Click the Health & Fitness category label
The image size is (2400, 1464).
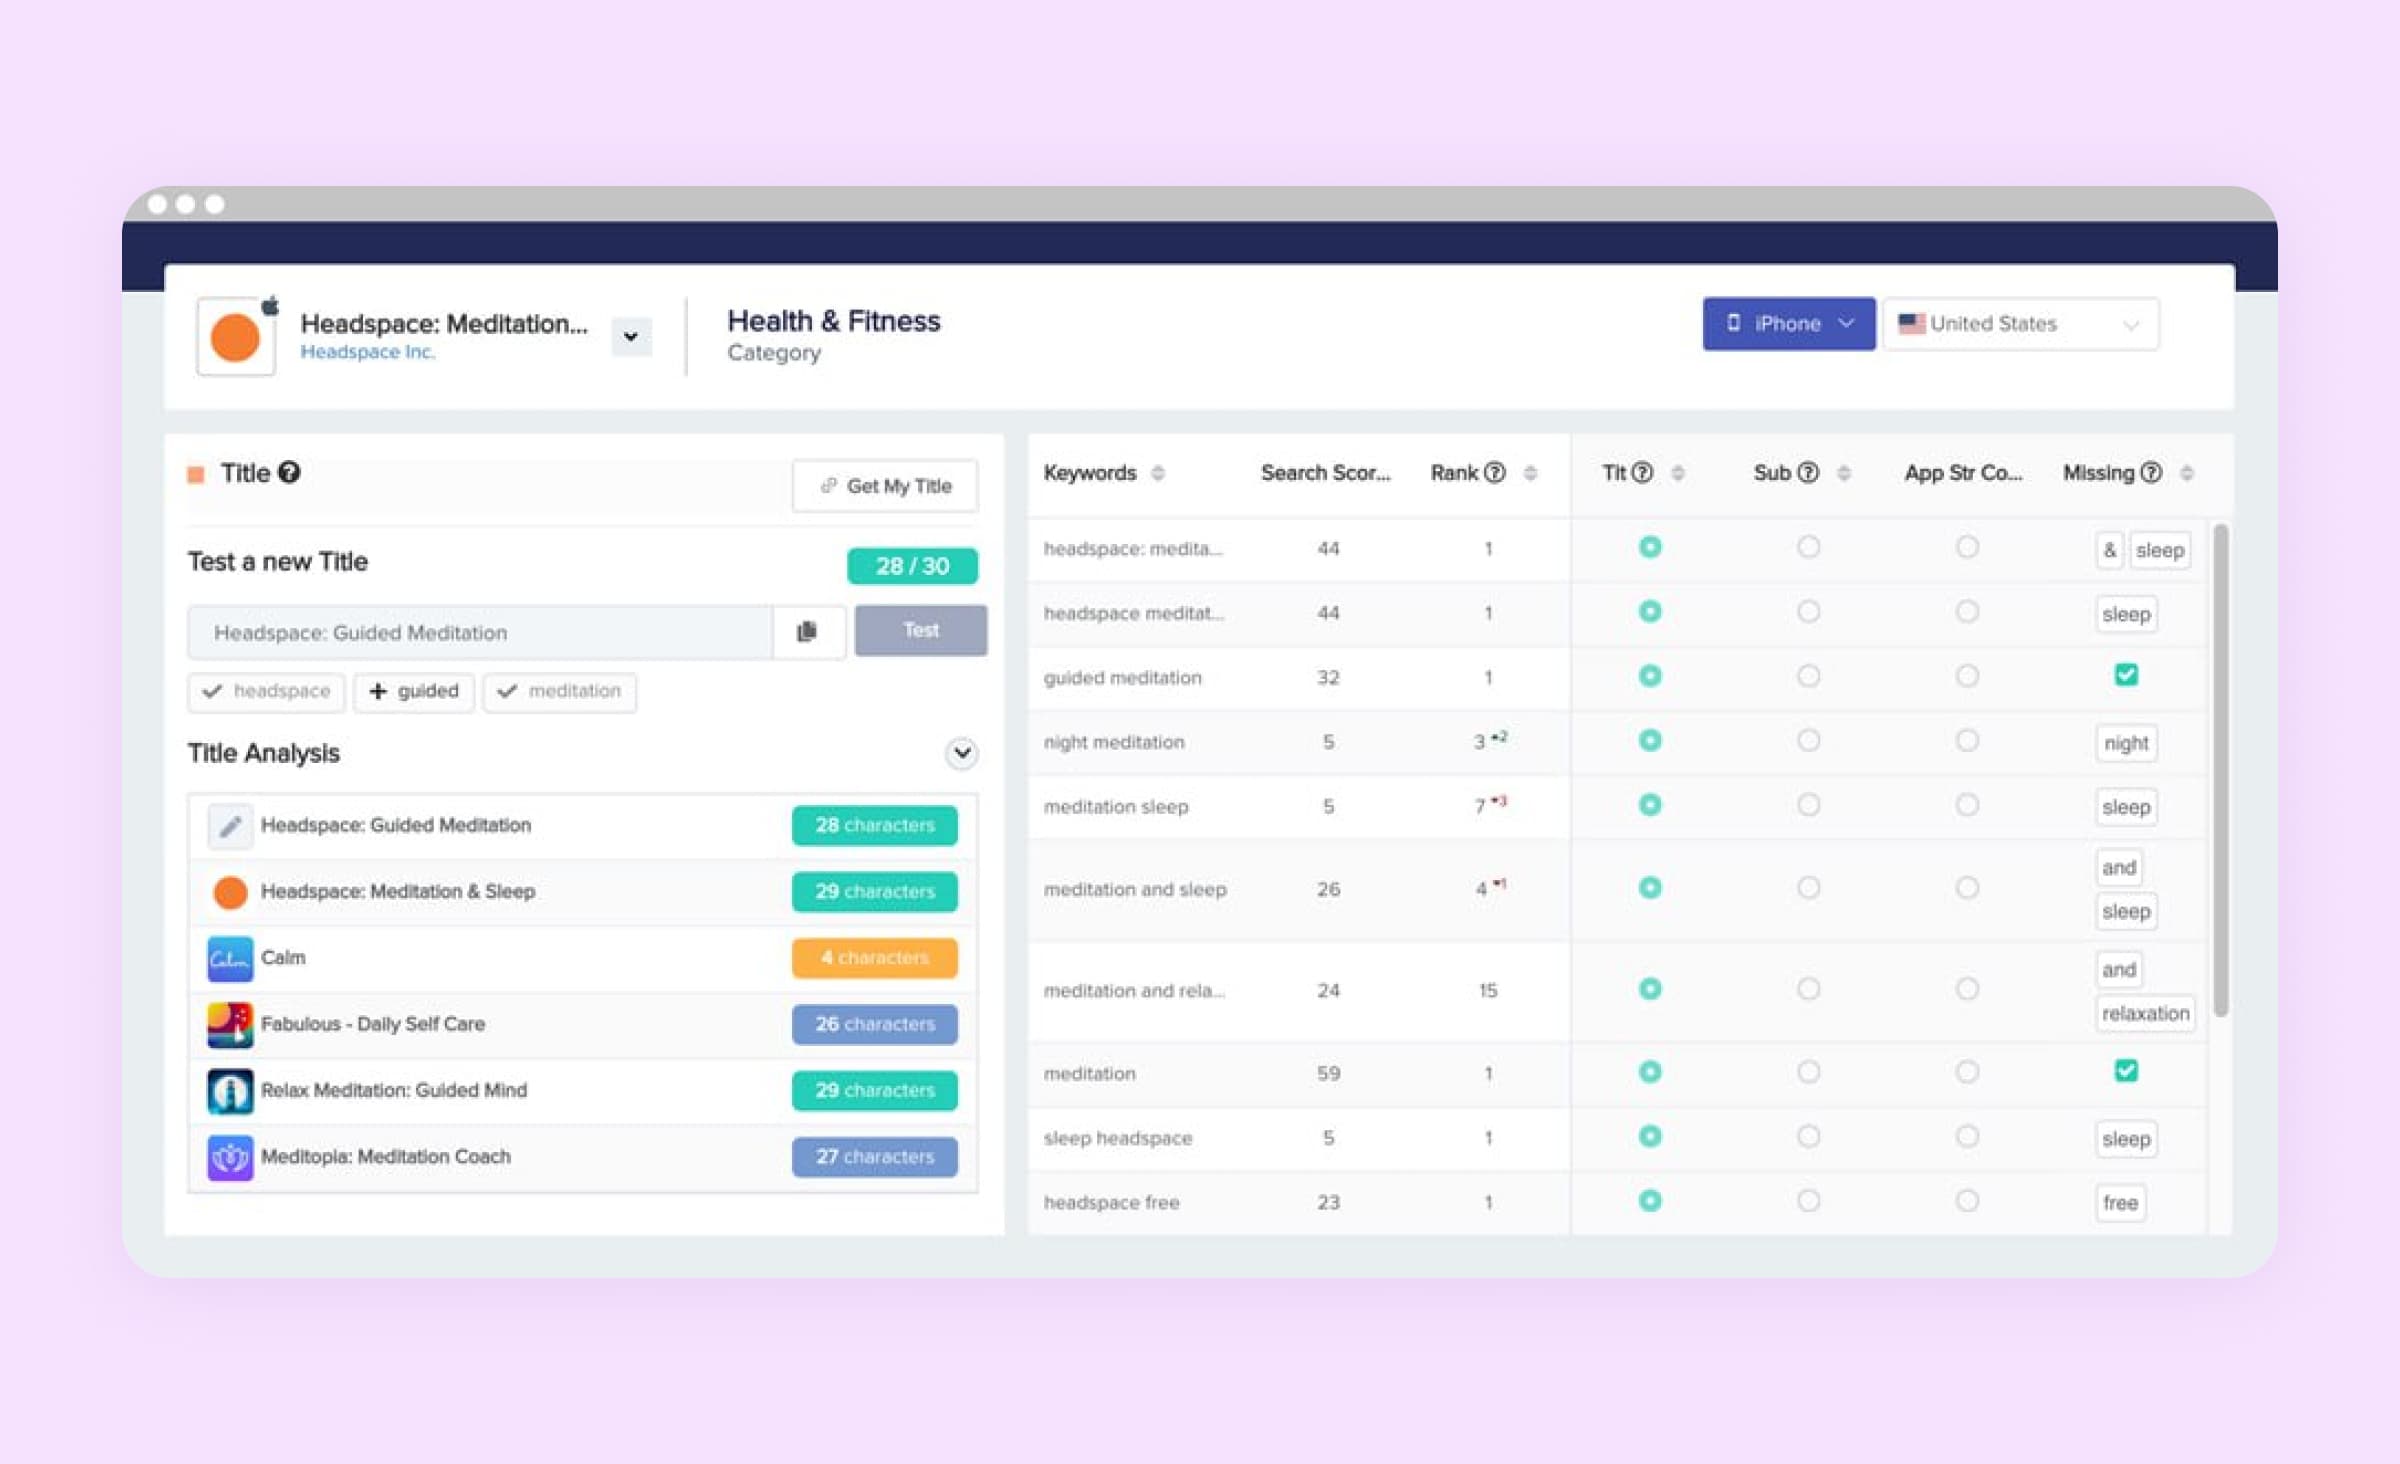pos(833,321)
